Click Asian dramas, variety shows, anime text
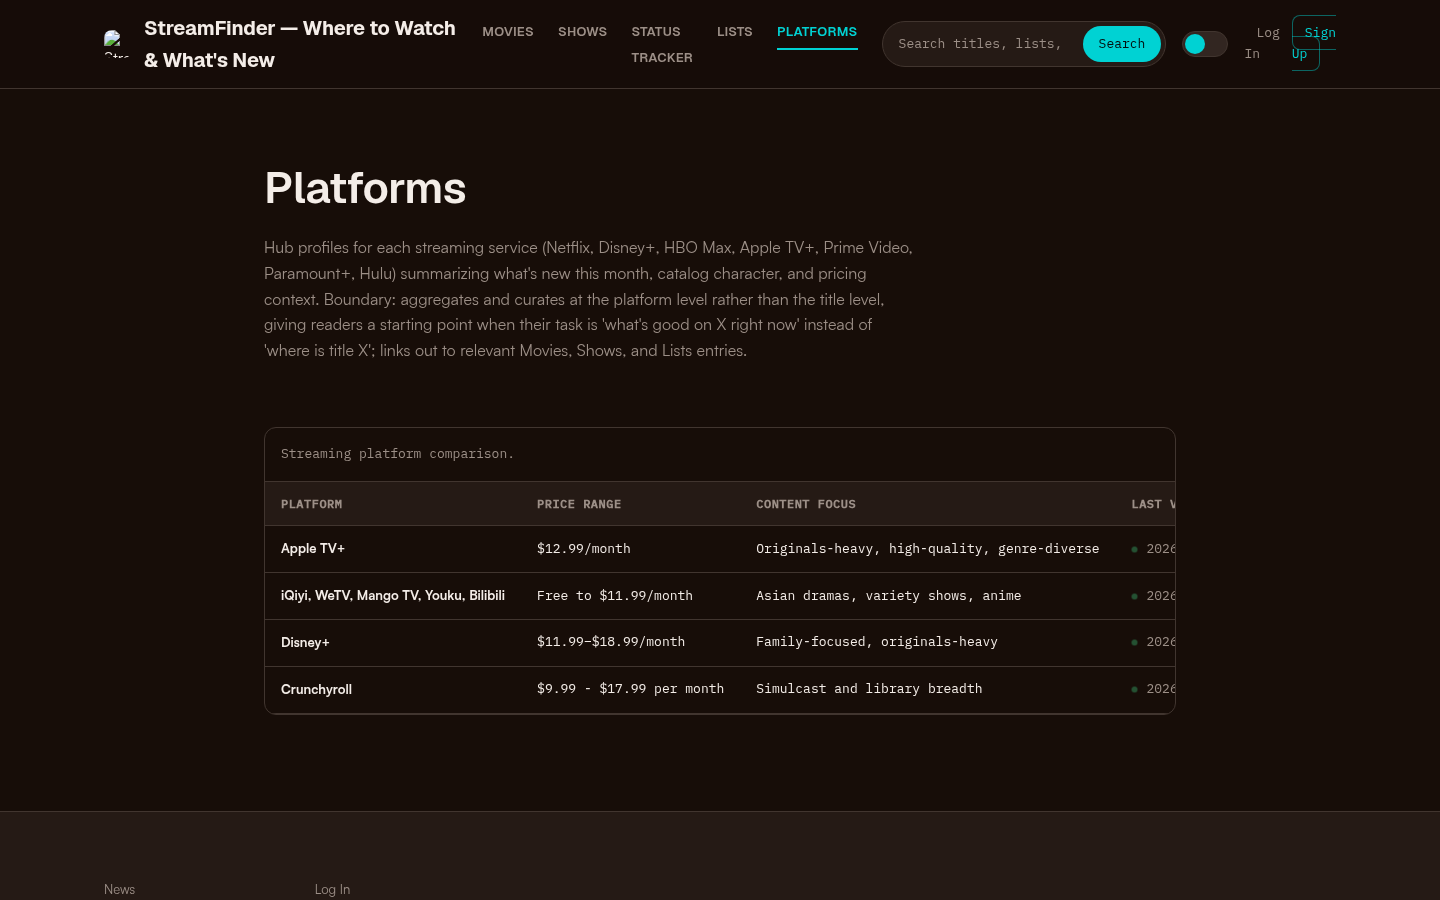Screen dimensions: 1440x900 (889, 596)
